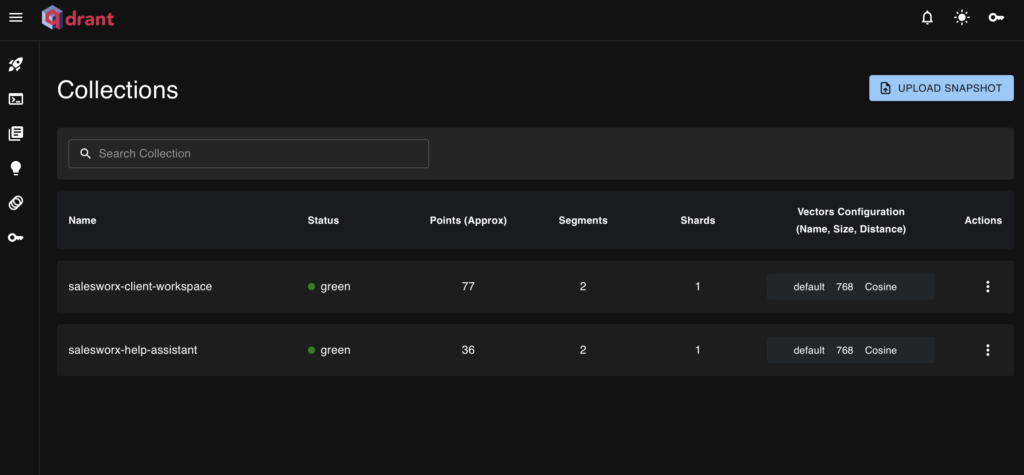Focus the Search Collection field
1024x475 pixels.
[248, 153]
